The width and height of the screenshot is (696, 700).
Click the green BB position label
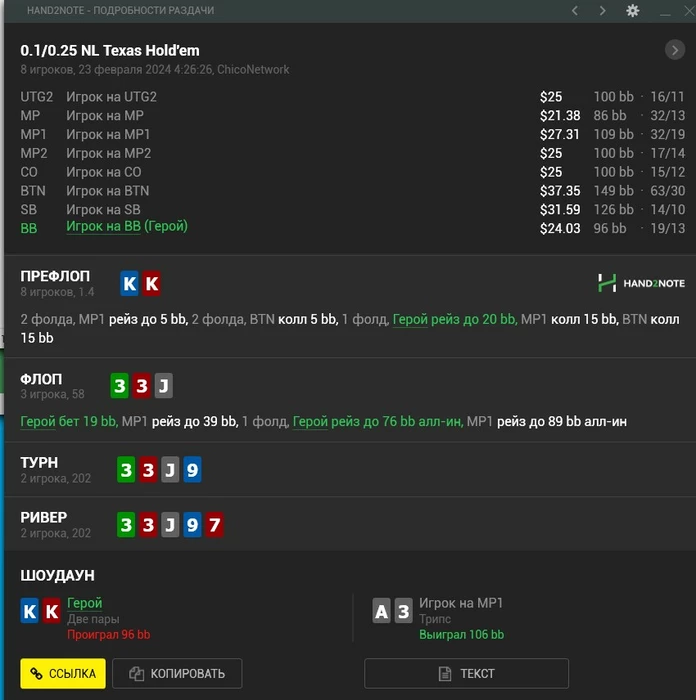point(29,228)
